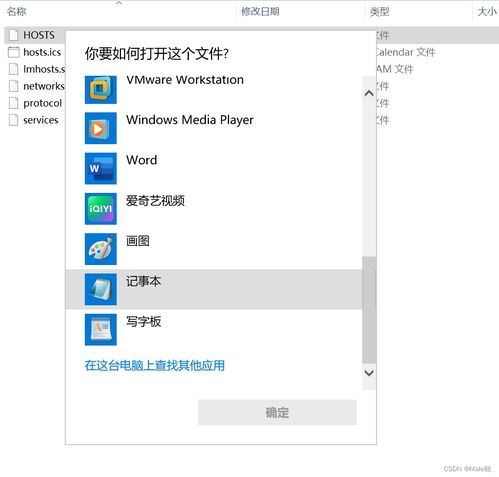Viewport: 499px width, 477px height.
Task: Pick the 写字板 WordPad icon
Action: (101, 330)
